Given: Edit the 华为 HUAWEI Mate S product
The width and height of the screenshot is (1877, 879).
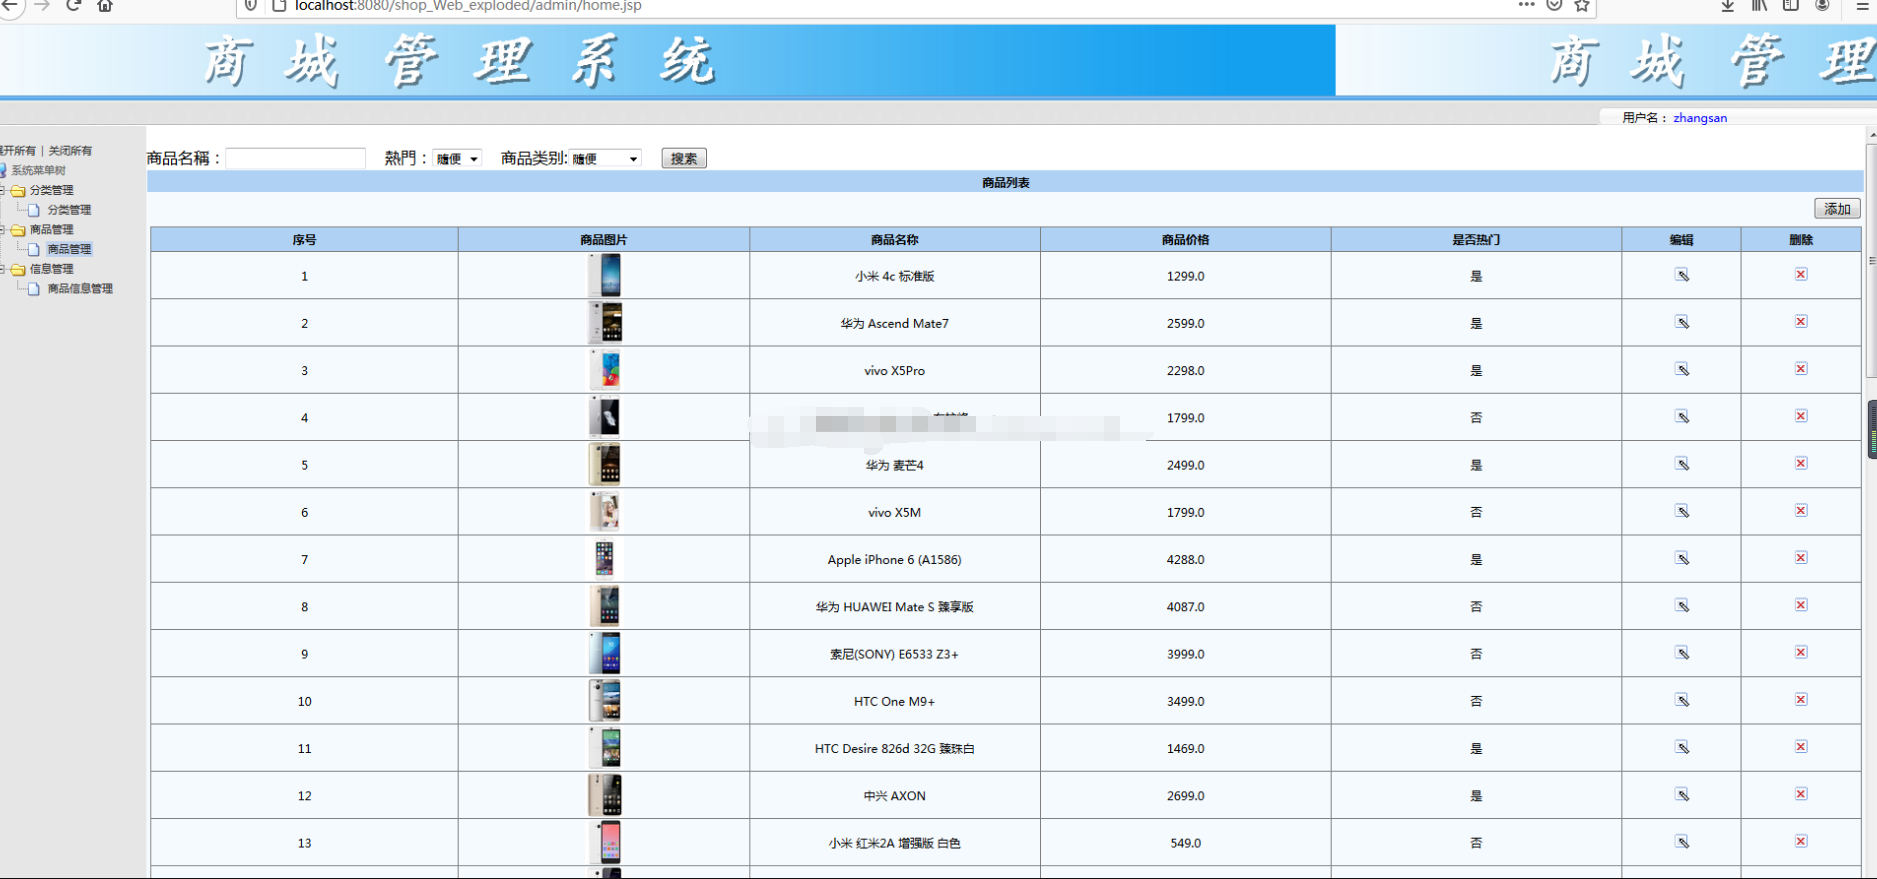Looking at the screenshot, I should pos(1682,605).
